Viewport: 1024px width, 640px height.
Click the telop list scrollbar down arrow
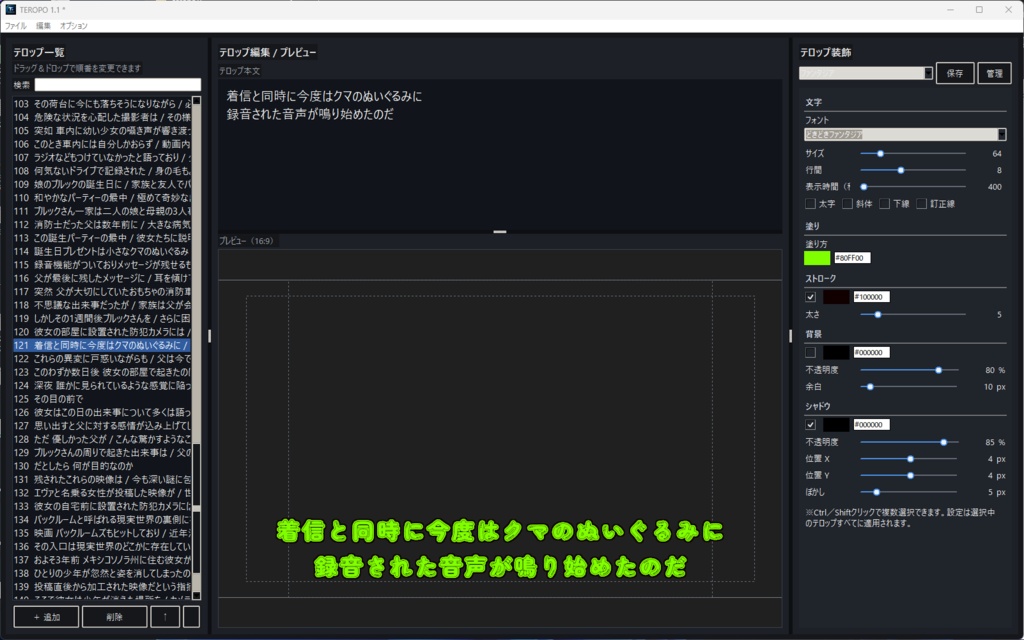196,595
